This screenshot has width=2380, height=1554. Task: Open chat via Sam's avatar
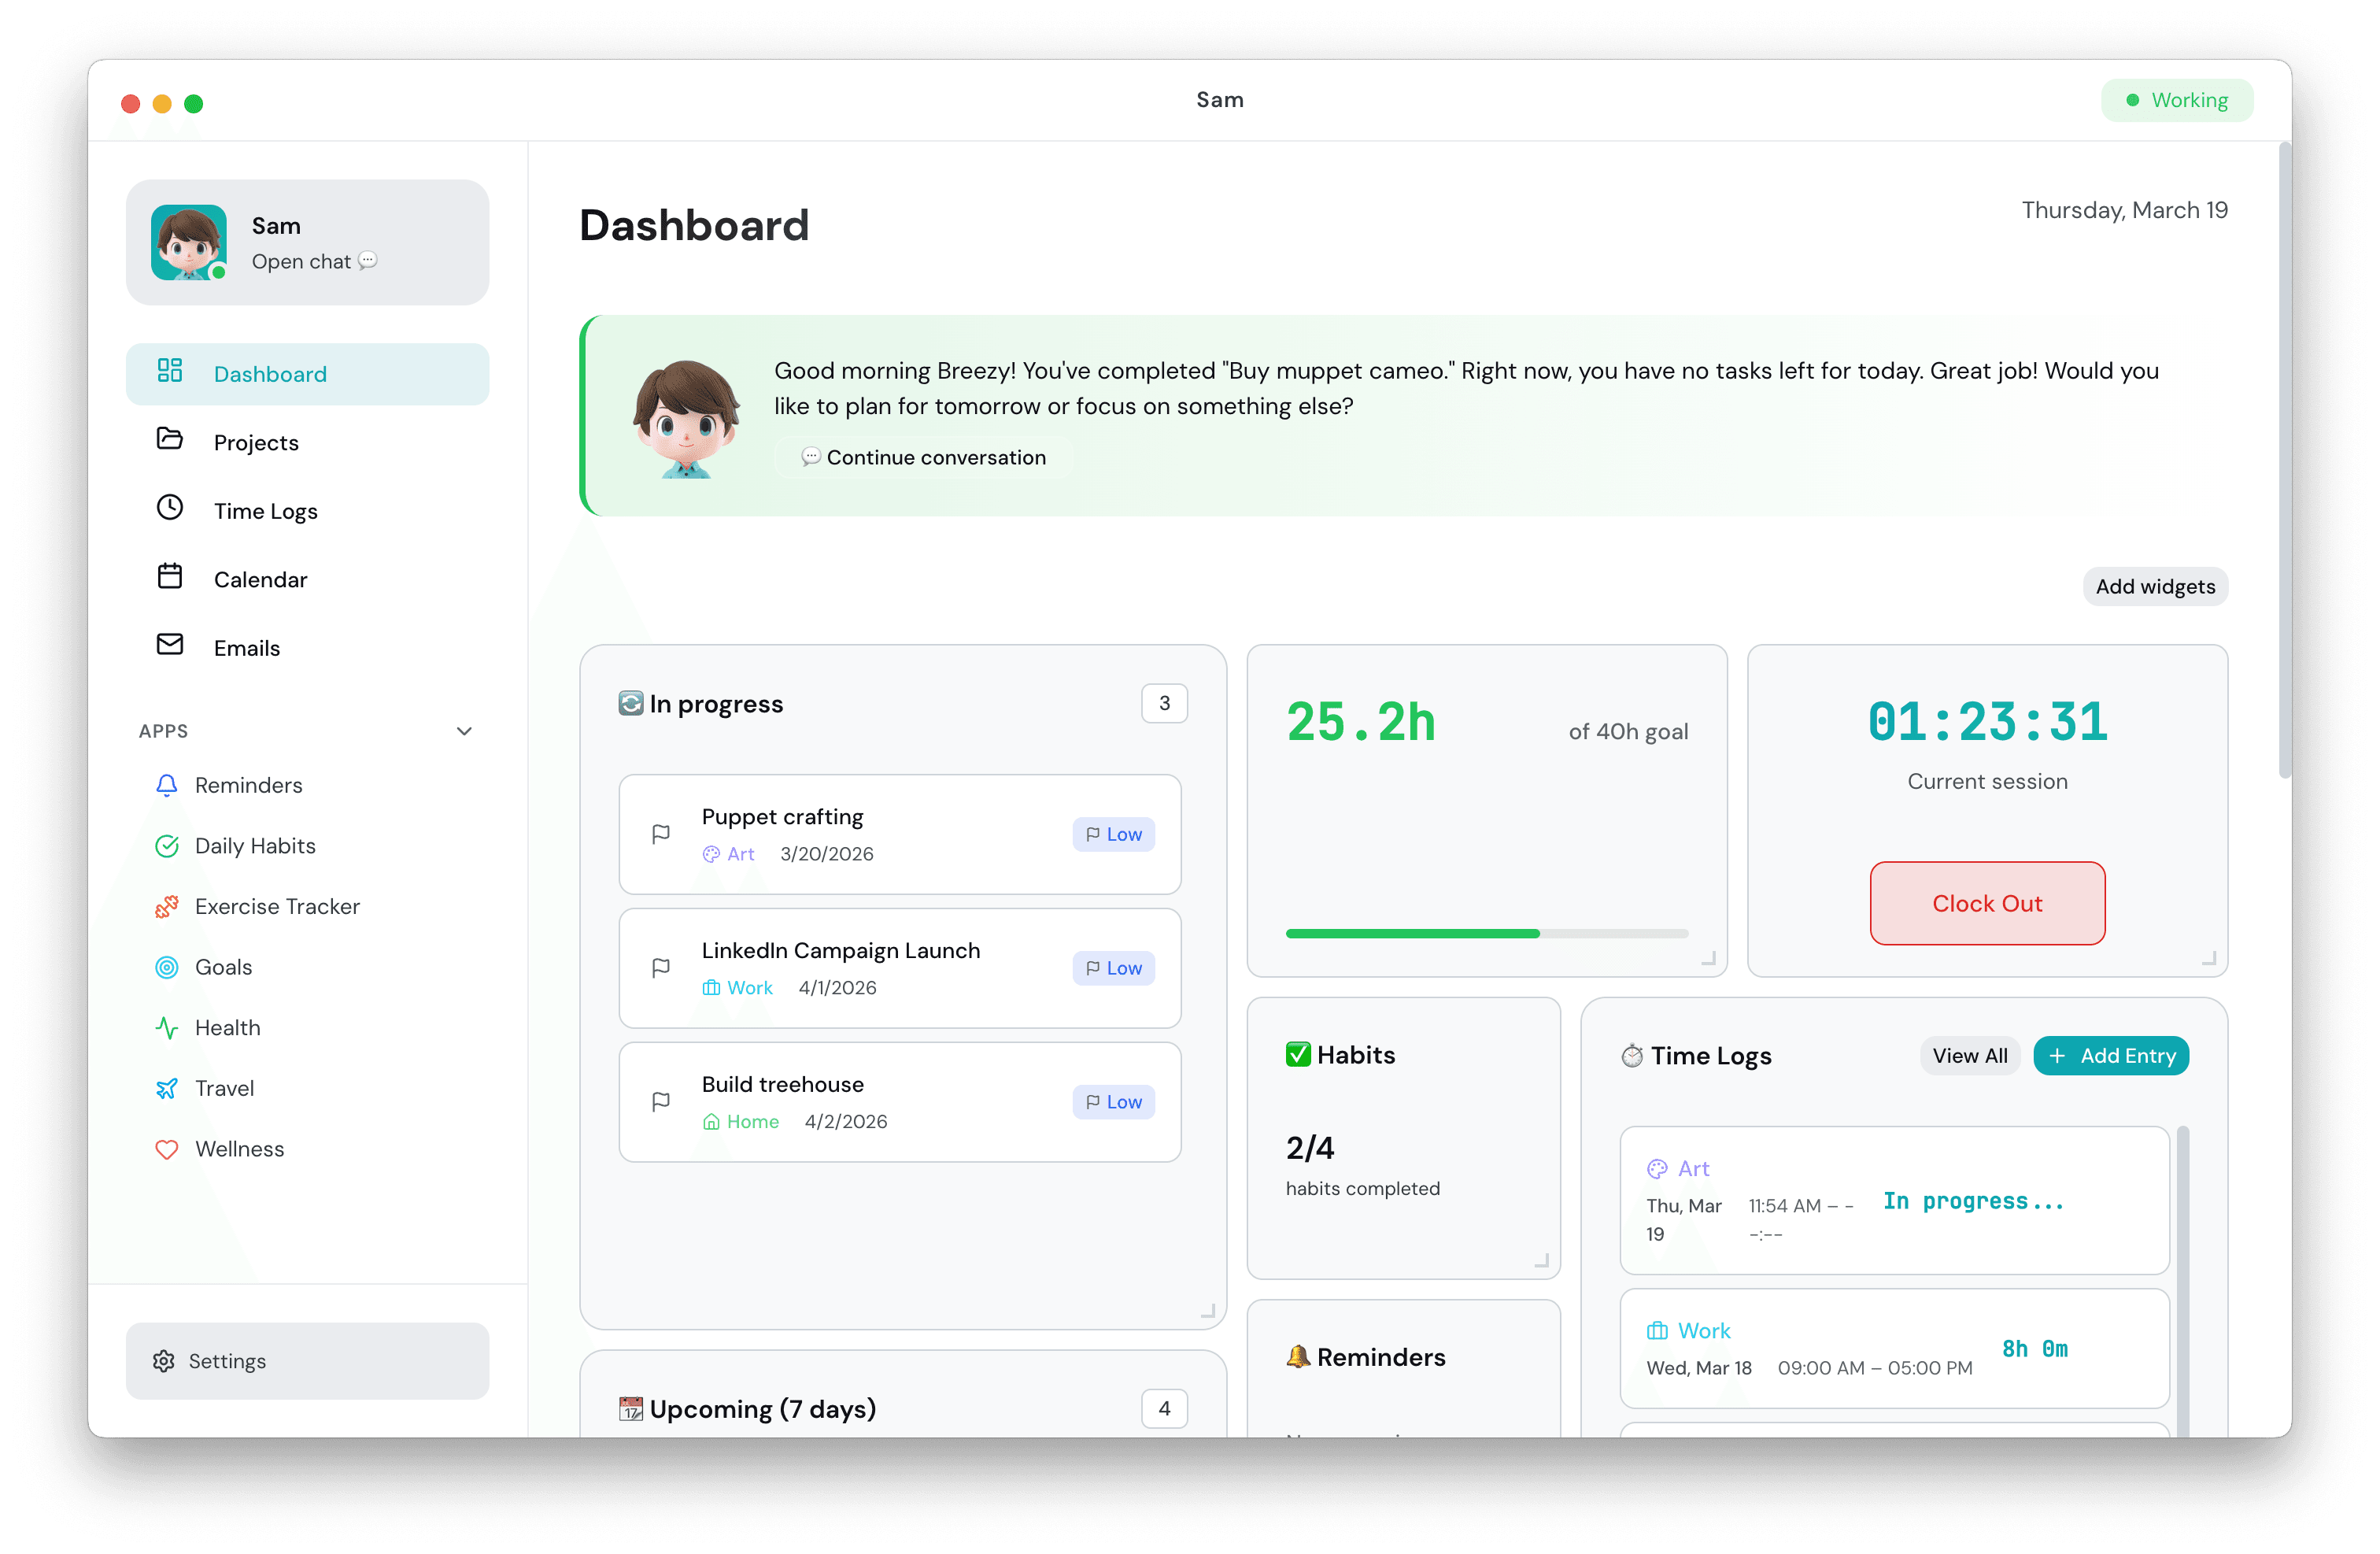click(190, 242)
